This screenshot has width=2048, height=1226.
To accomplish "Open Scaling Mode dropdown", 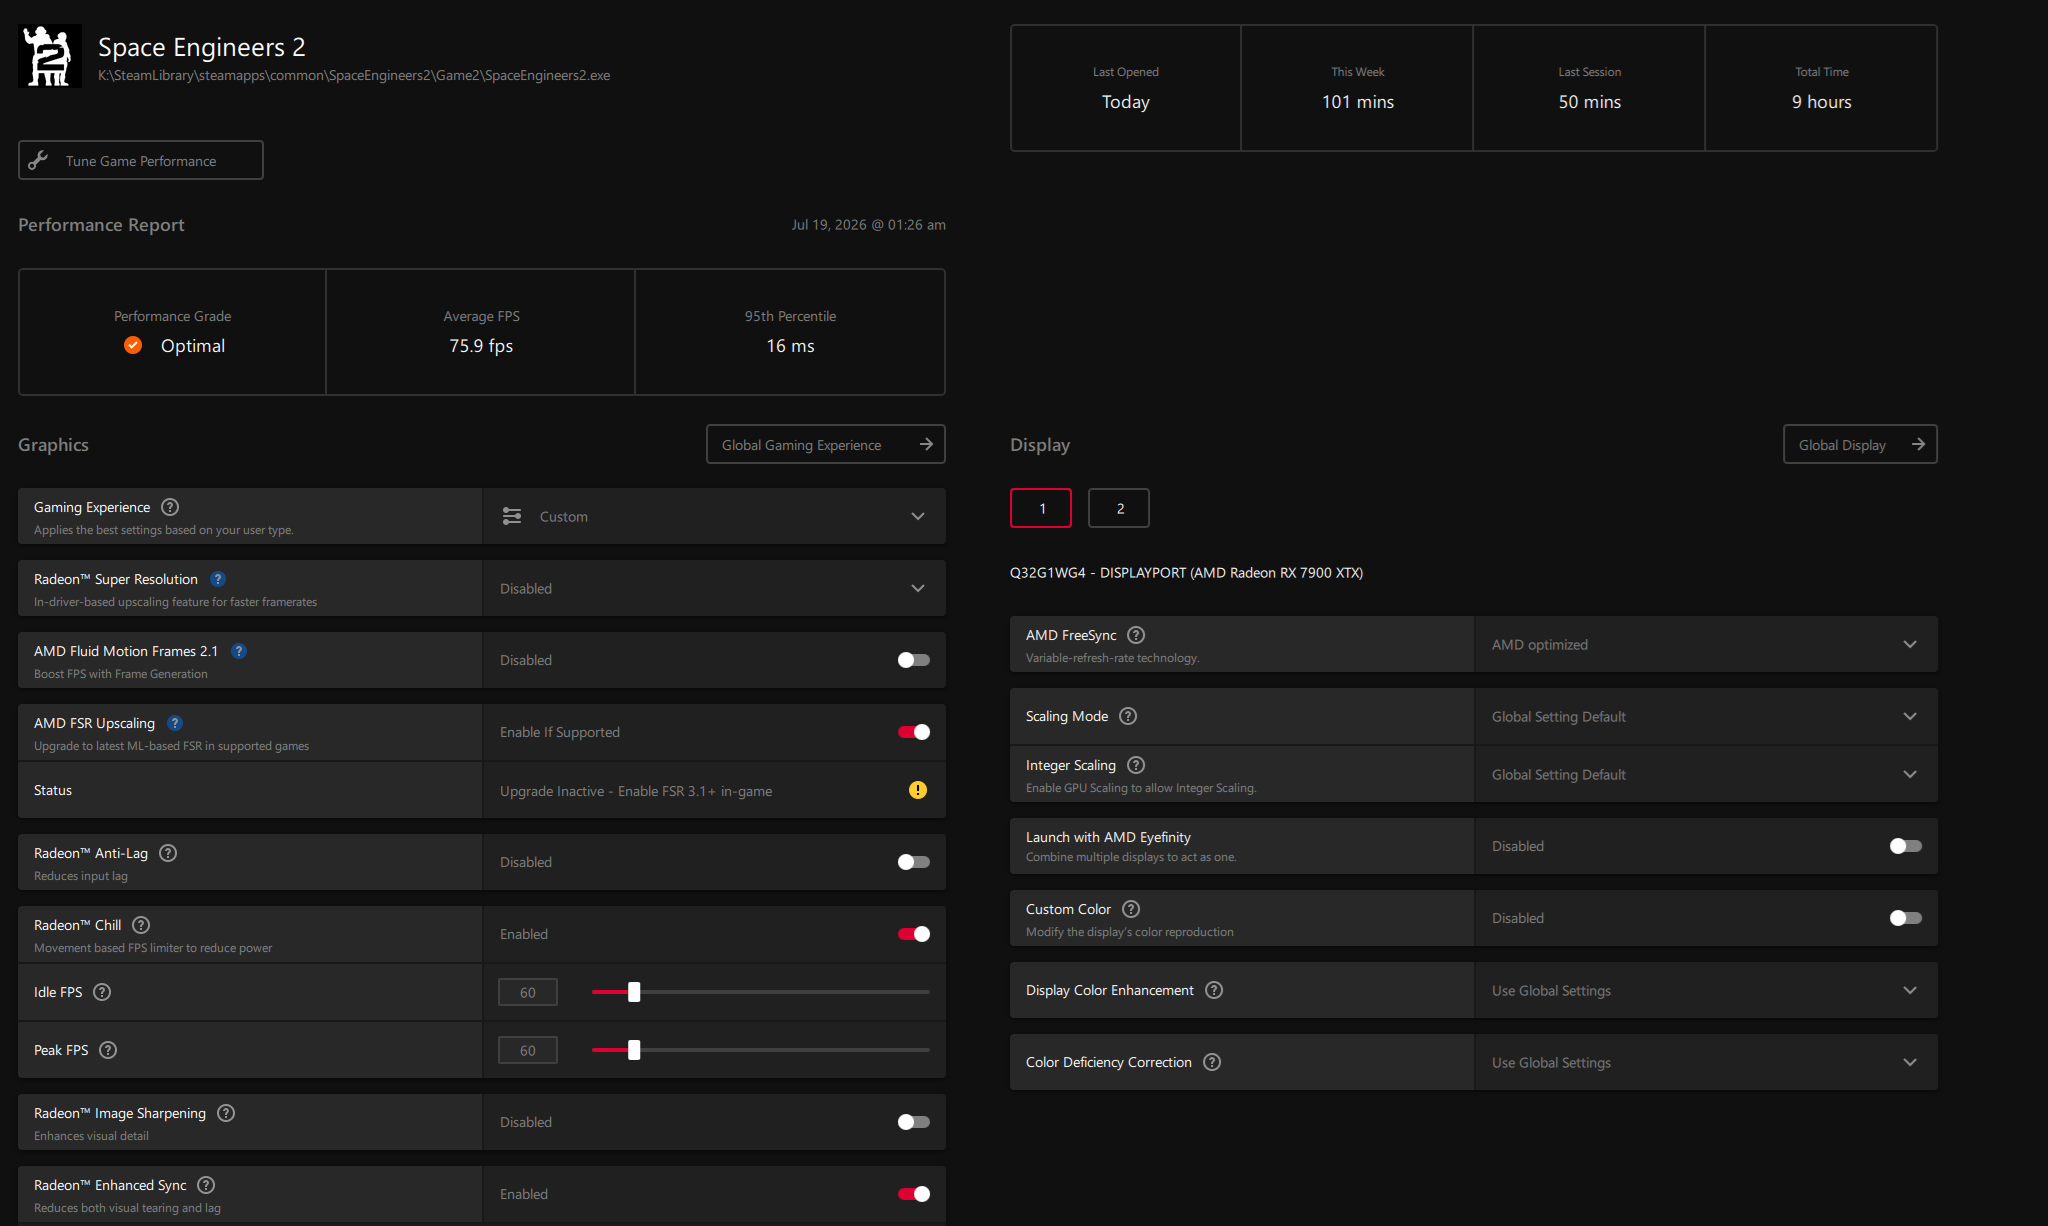I will 1706,716.
